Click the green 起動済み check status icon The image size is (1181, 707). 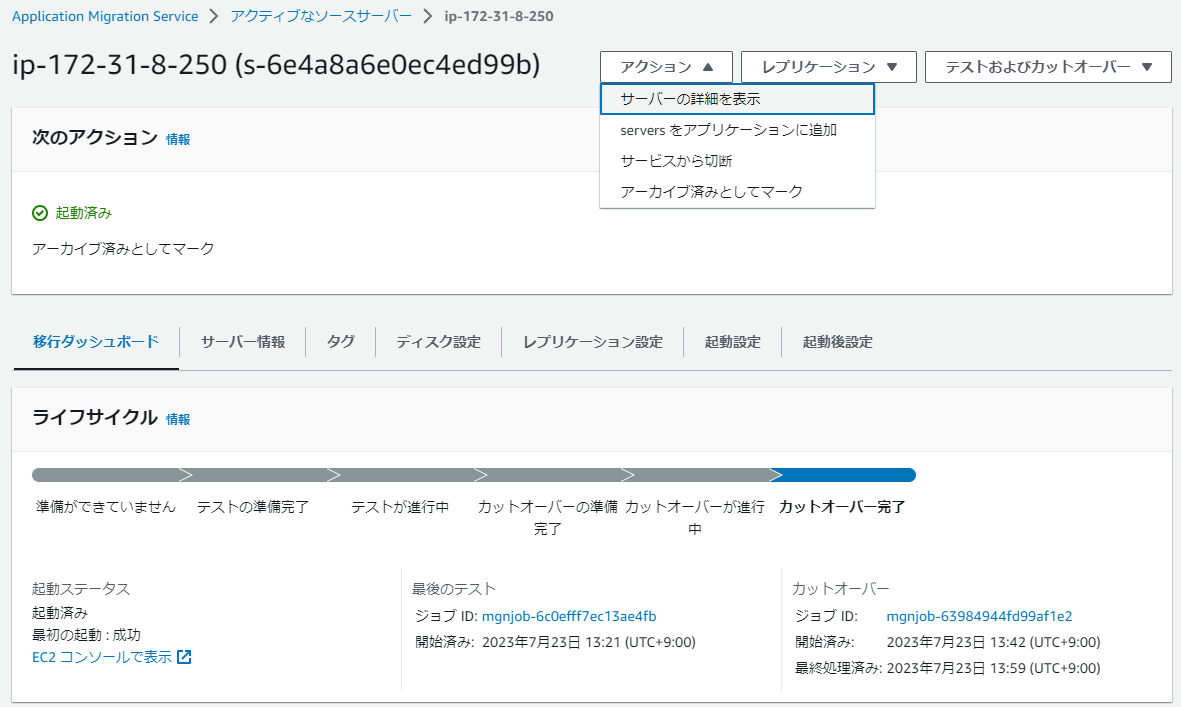pos(40,213)
